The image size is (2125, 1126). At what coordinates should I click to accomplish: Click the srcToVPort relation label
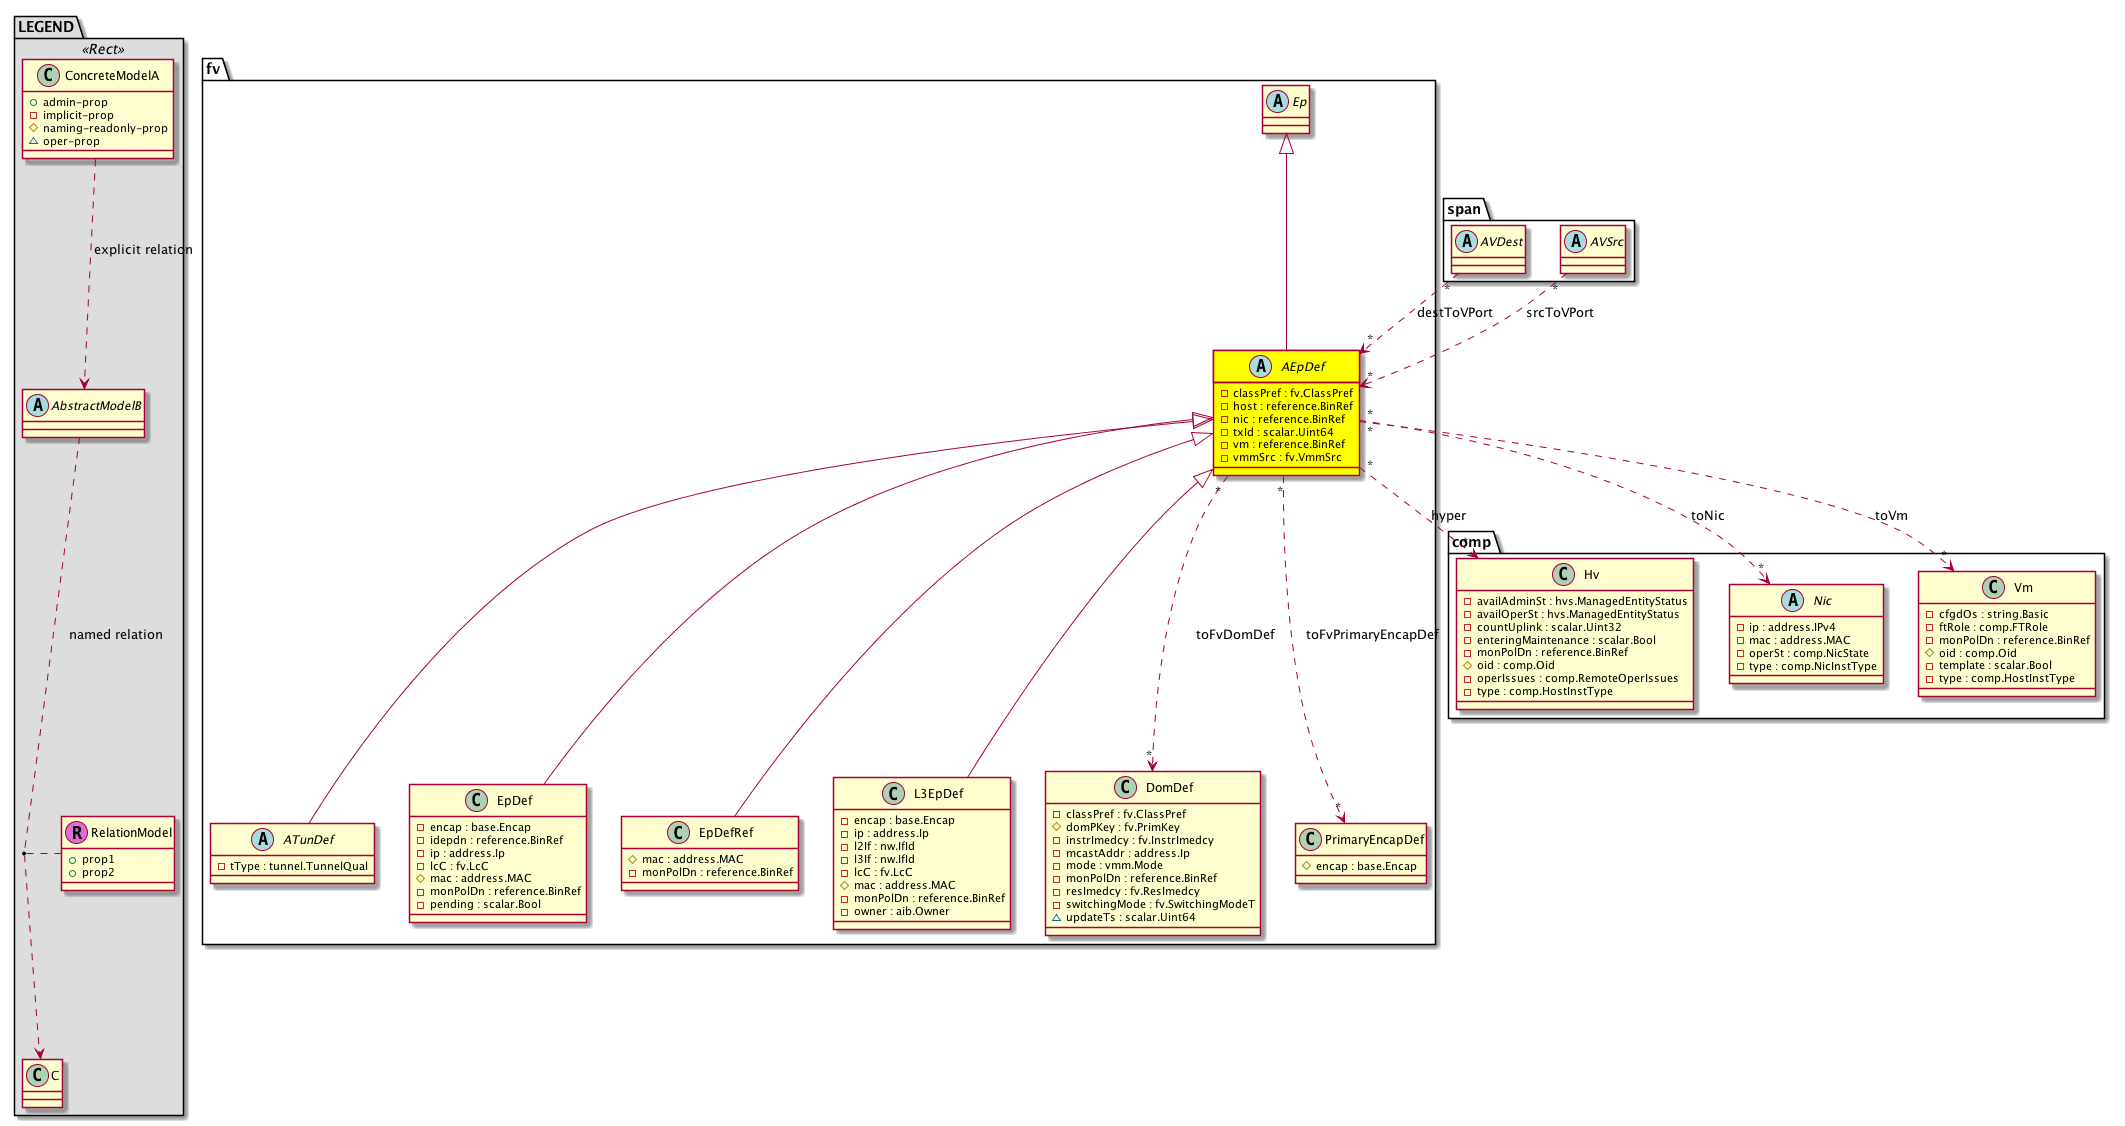point(1559,312)
